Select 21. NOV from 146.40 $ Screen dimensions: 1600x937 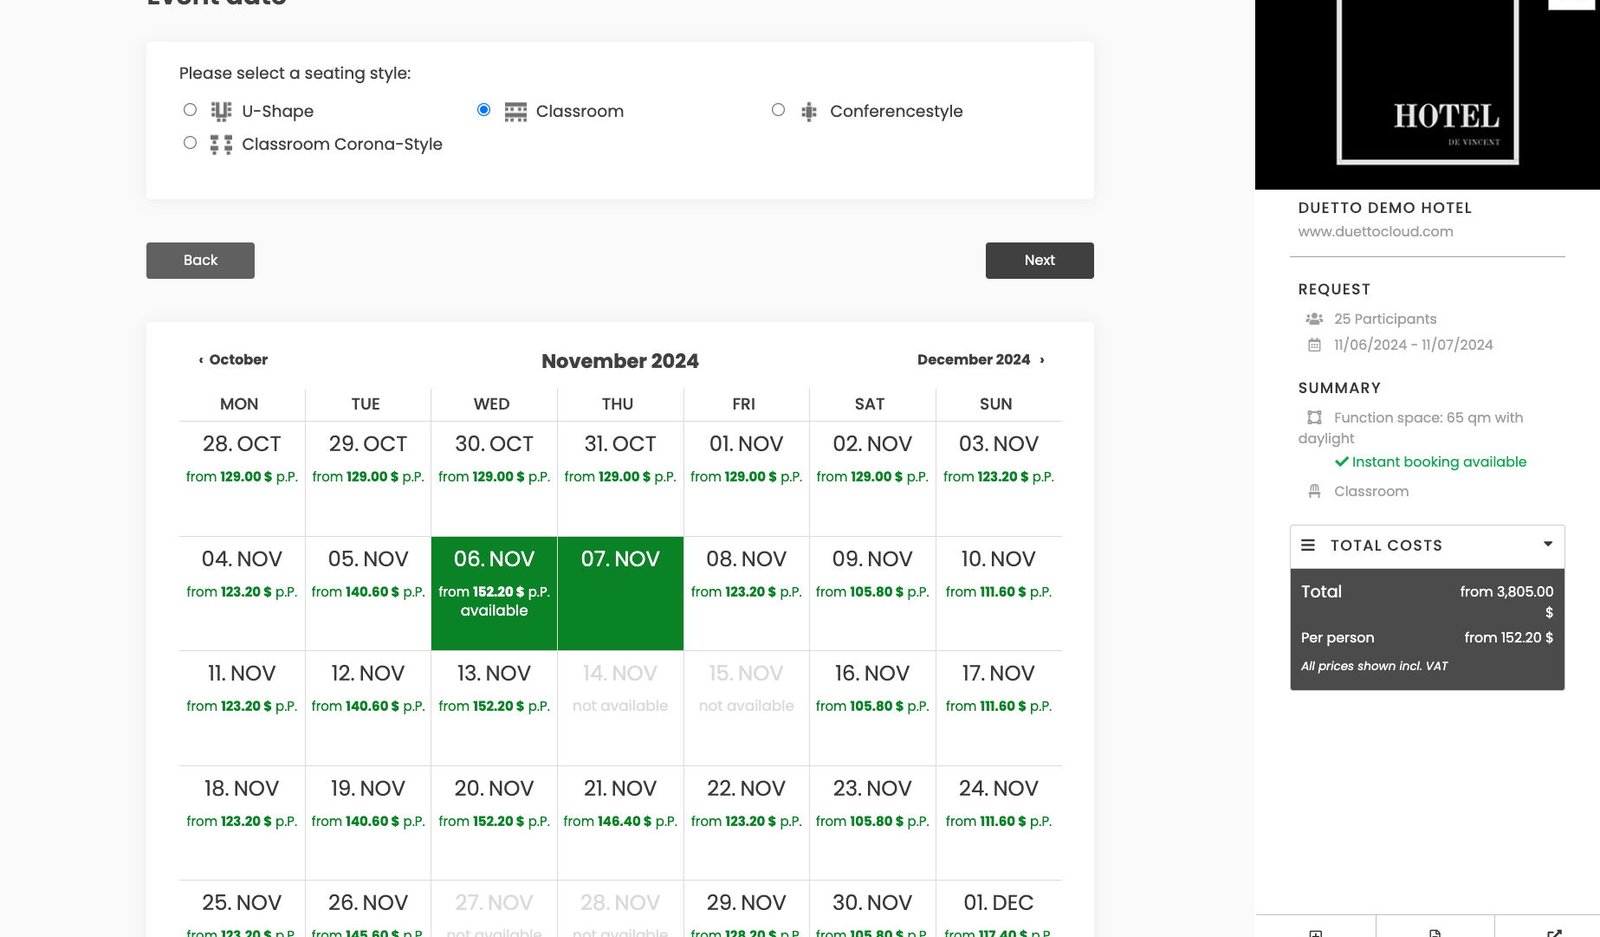click(x=620, y=823)
